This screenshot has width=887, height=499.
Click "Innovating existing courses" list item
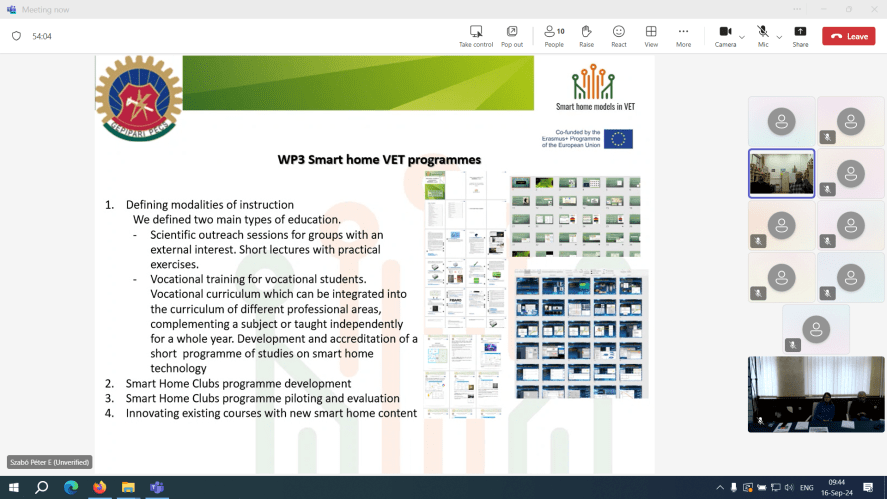(271, 413)
